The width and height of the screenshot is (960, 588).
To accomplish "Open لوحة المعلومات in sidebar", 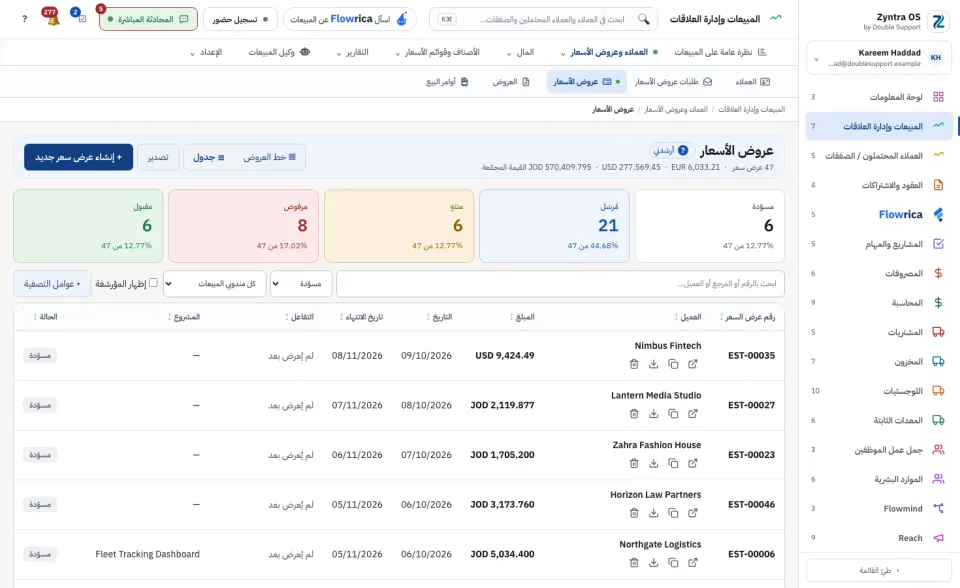I will (x=879, y=97).
